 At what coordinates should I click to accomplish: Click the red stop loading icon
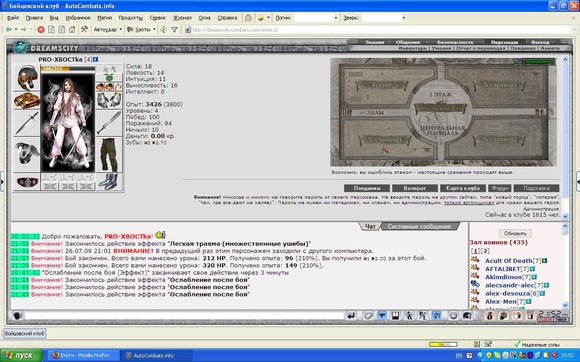pyautogui.click(x=41, y=30)
